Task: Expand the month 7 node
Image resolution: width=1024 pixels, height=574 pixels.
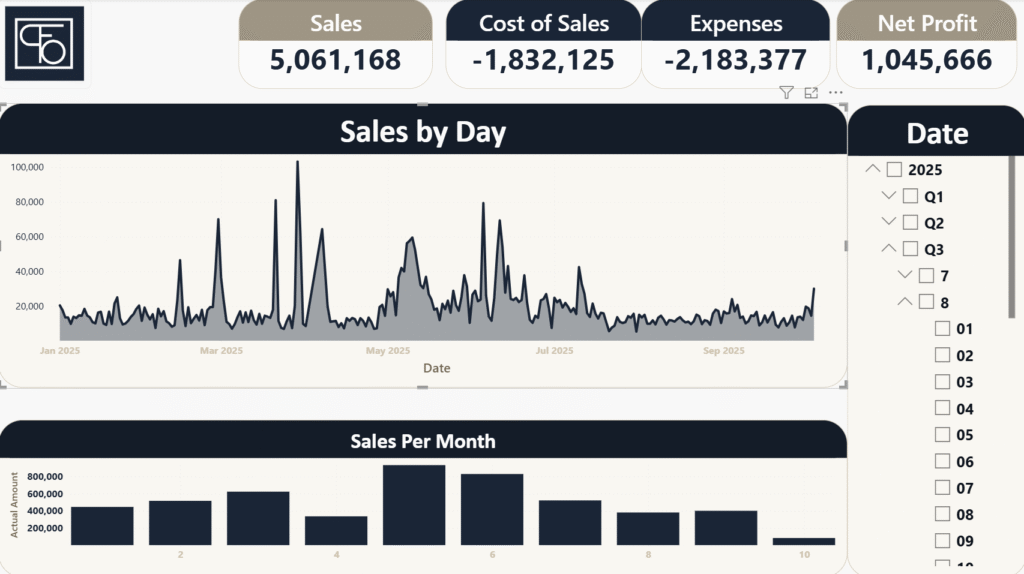Action: click(903, 275)
